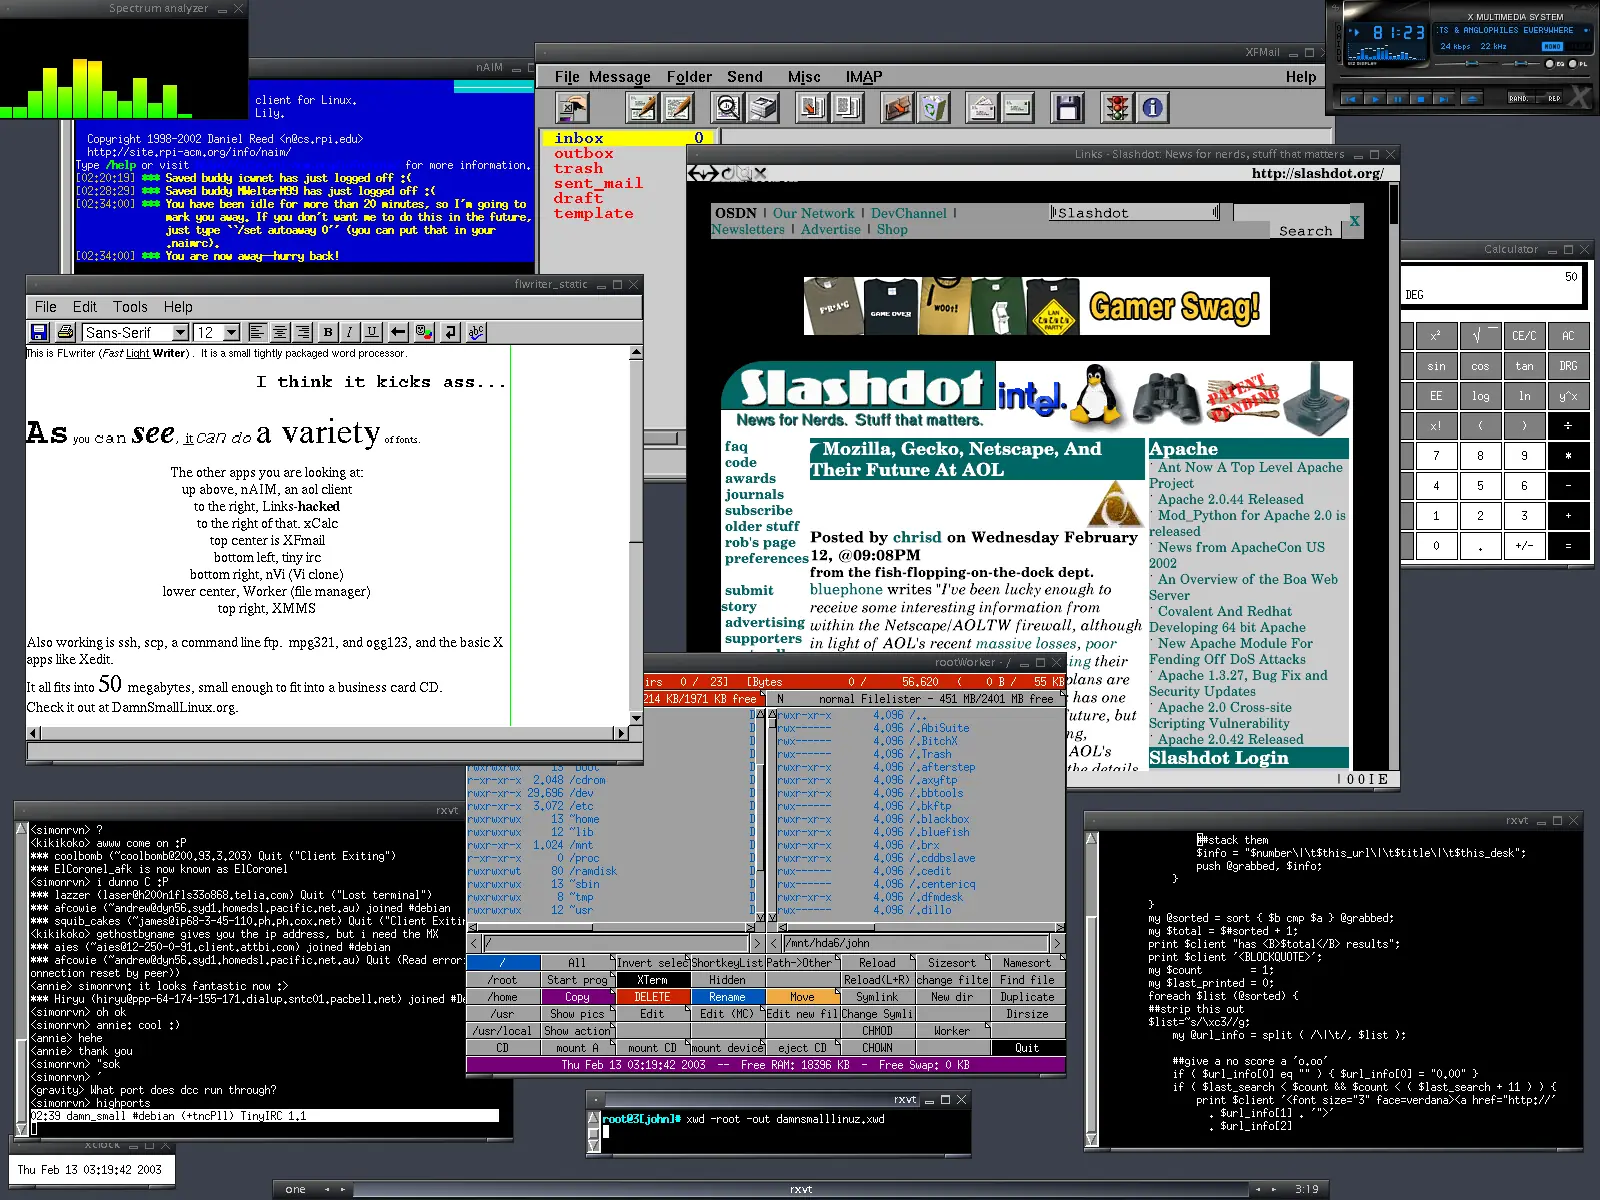Image resolution: width=1600 pixels, height=1200 pixels.
Task: Click the traffic light icon in XFMail toolbar
Action: click(1117, 108)
